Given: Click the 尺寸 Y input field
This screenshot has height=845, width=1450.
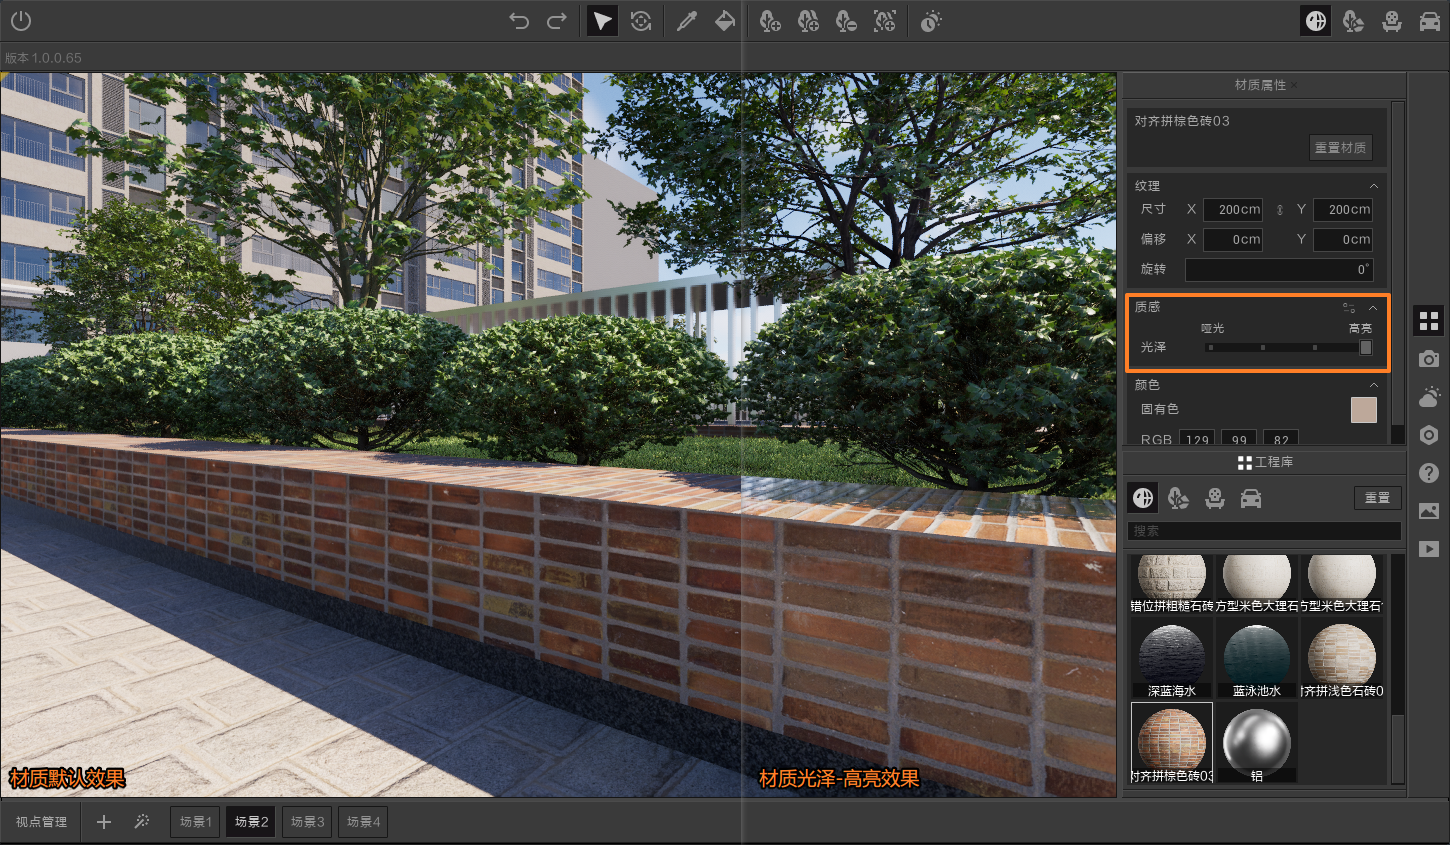Looking at the screenshot, I should click(x=1343, y=210).
